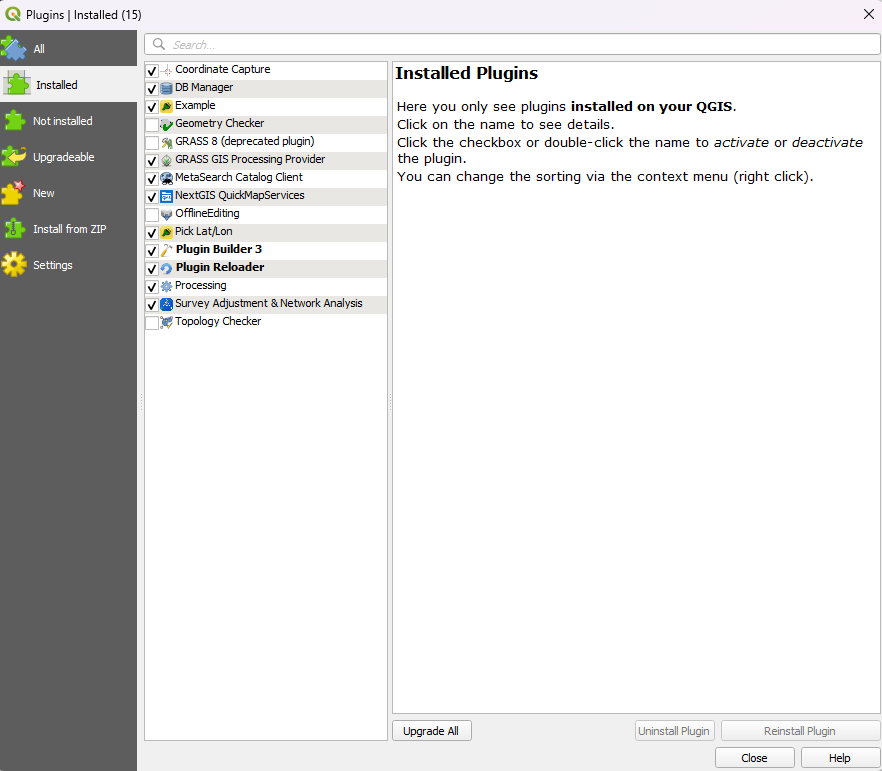The width and height of the screenshot is (882, 771).
Task: Click the Pick Lat/Lon plugin icon
Action: 166,232
